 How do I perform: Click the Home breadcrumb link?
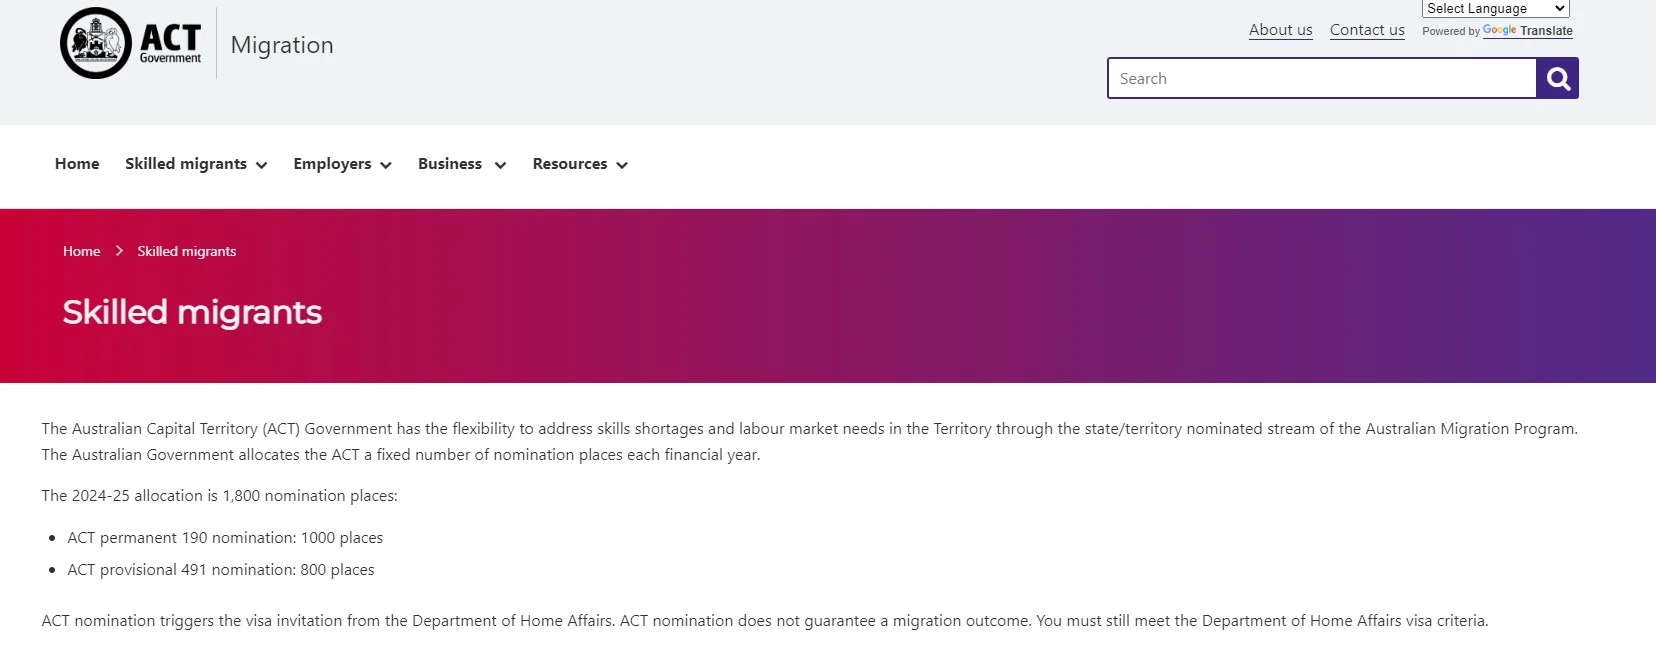(81, 251)
